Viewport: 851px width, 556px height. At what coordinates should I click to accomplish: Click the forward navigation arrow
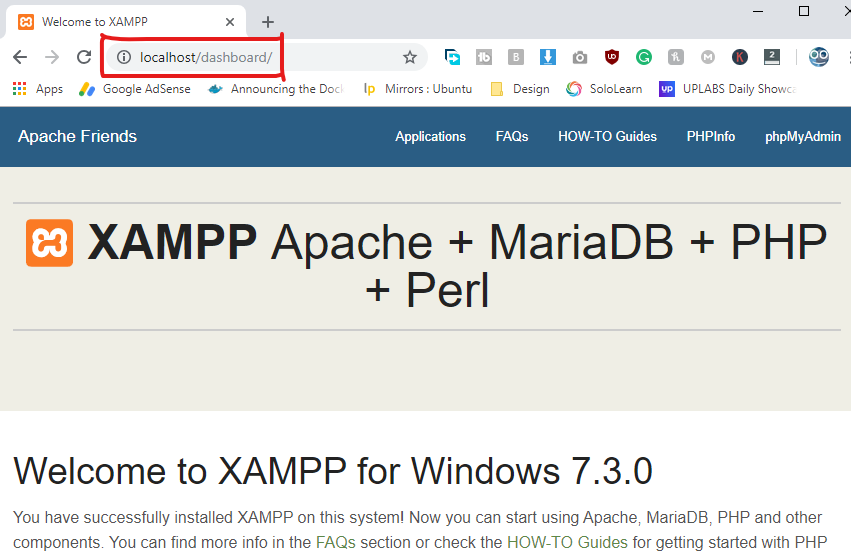pos(52,57)
